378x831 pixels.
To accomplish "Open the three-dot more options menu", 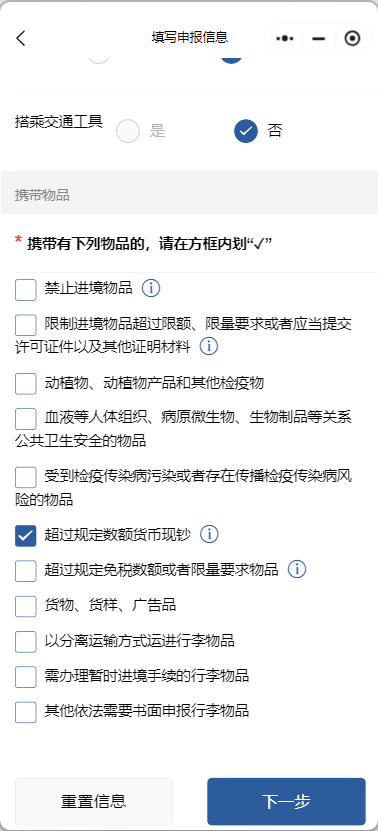I will pos(285,39).
